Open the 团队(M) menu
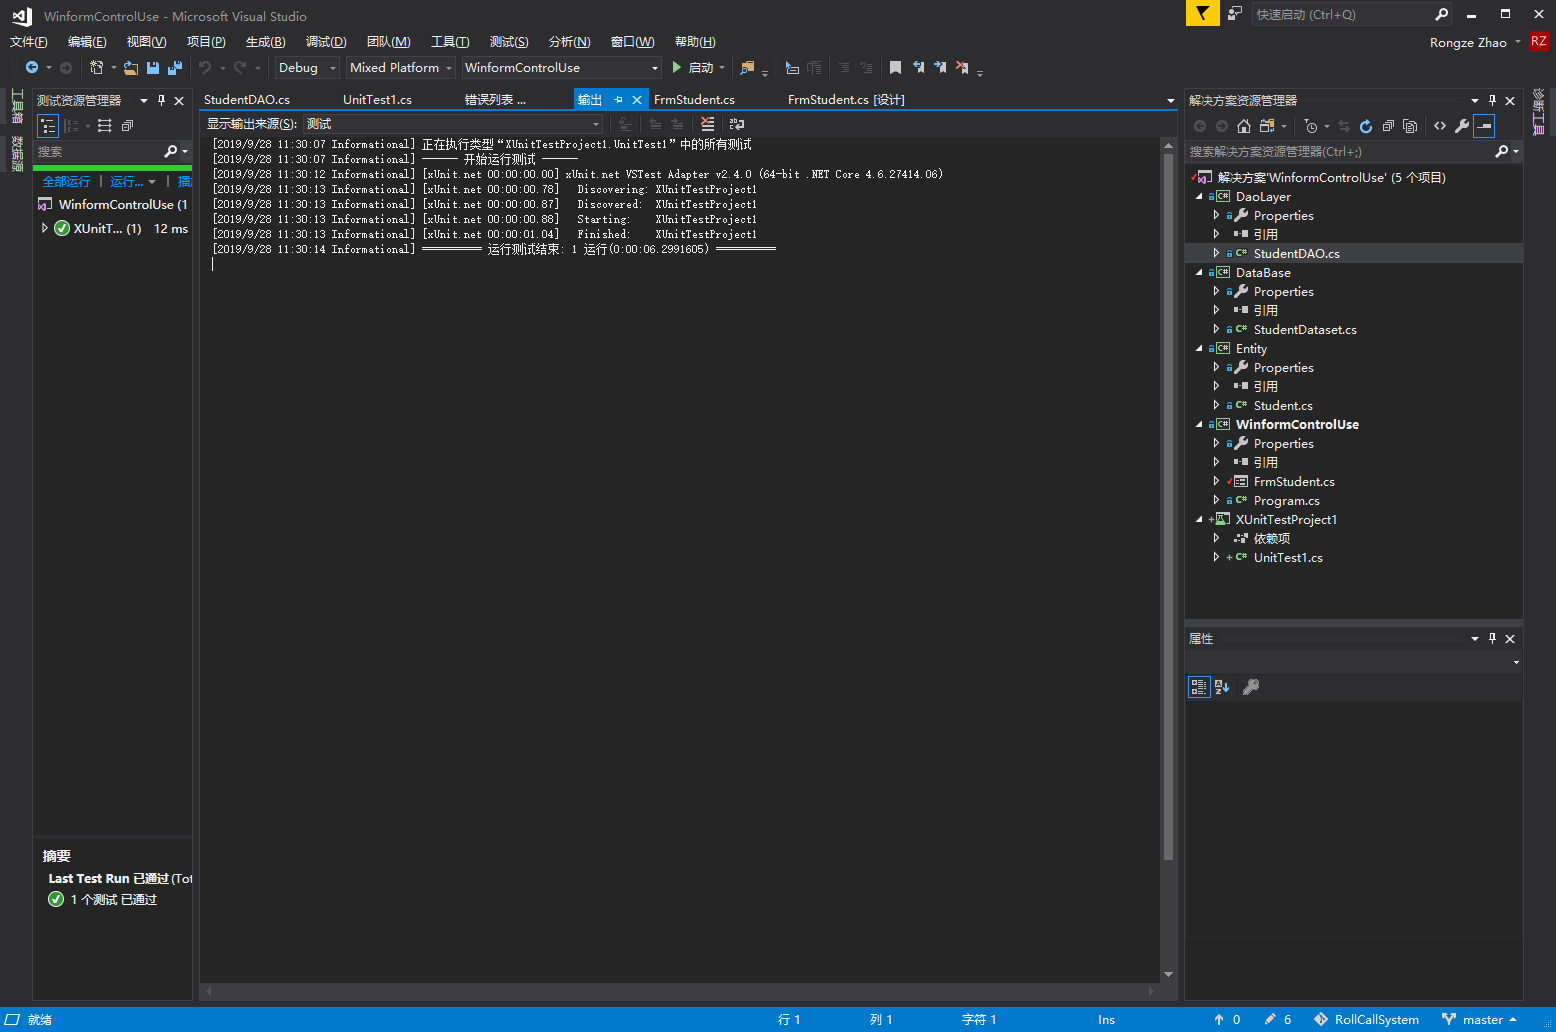Image resolution: width=1556 pixels, height=1032 pixels. click(x=388, y=42)
